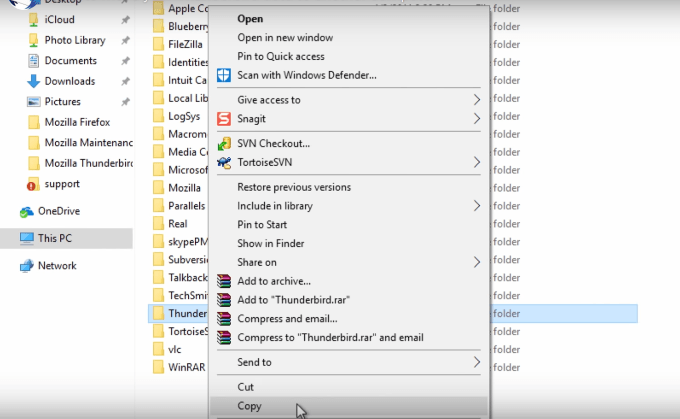Expand the TortoiseSVN submenu arrow
The height and width of the screenshot is (419, 680).
click(x=477, y=163)
